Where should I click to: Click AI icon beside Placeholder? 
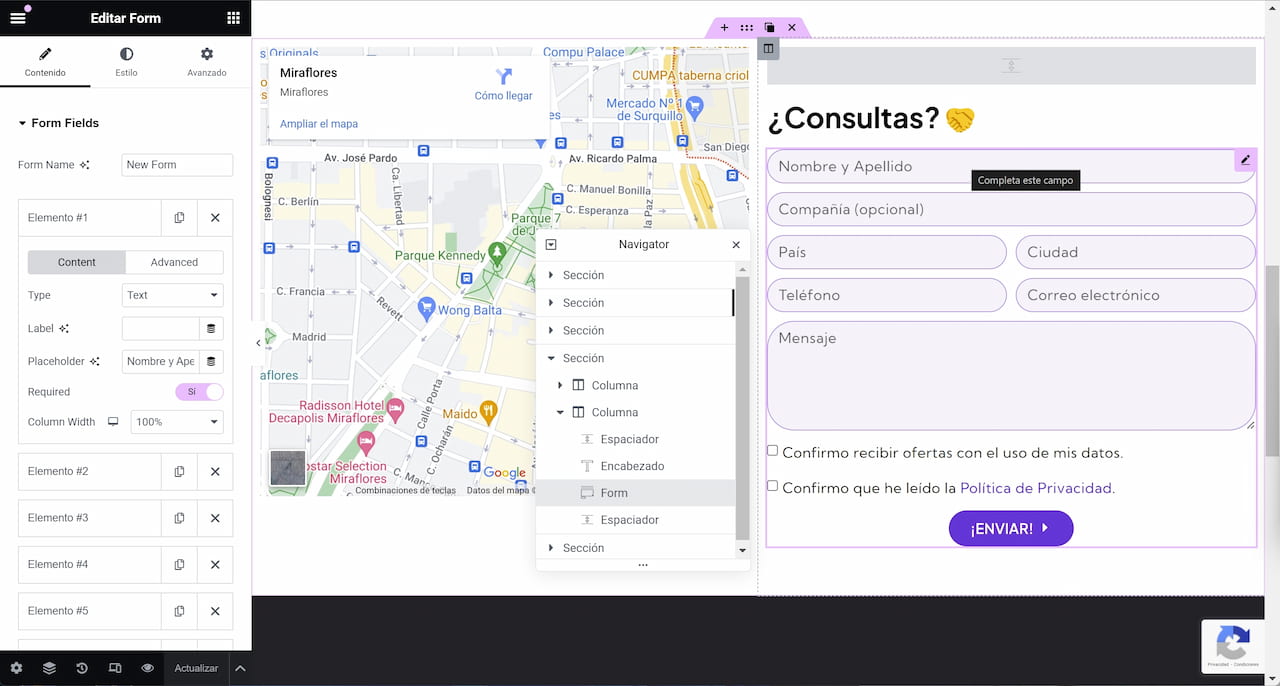tap(95, 362)
